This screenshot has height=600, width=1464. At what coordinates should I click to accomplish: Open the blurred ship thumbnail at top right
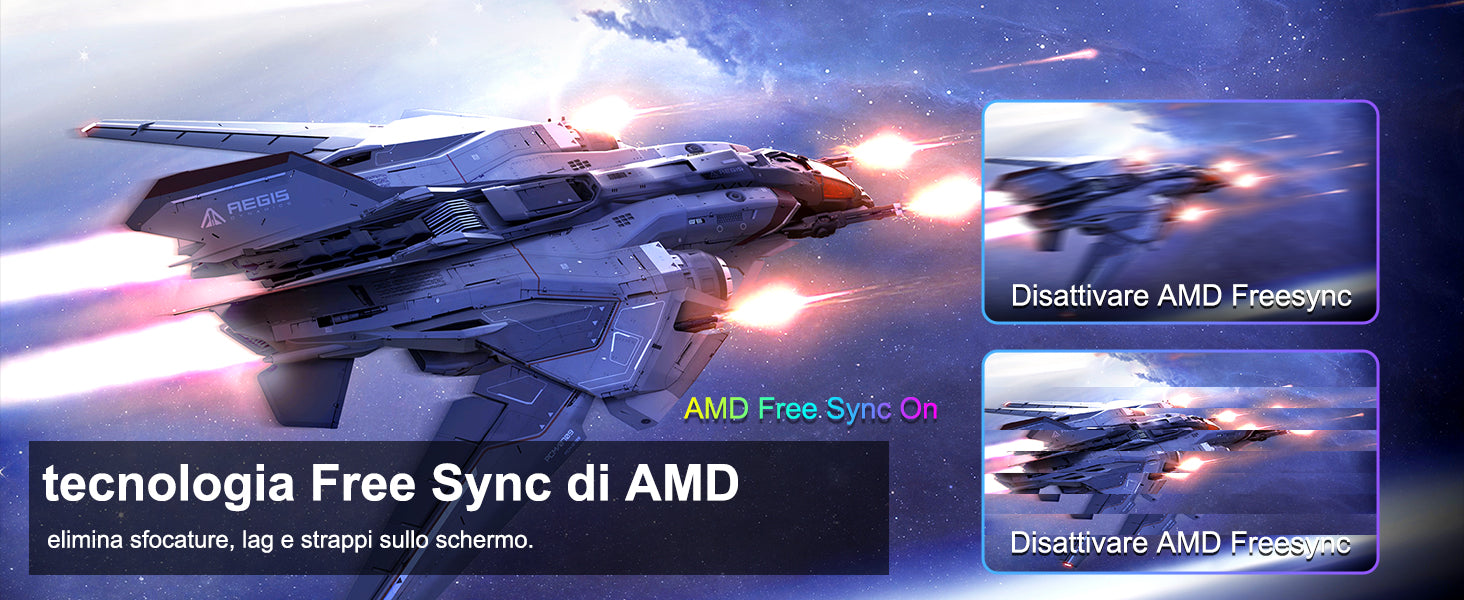tap(1180, 211)
